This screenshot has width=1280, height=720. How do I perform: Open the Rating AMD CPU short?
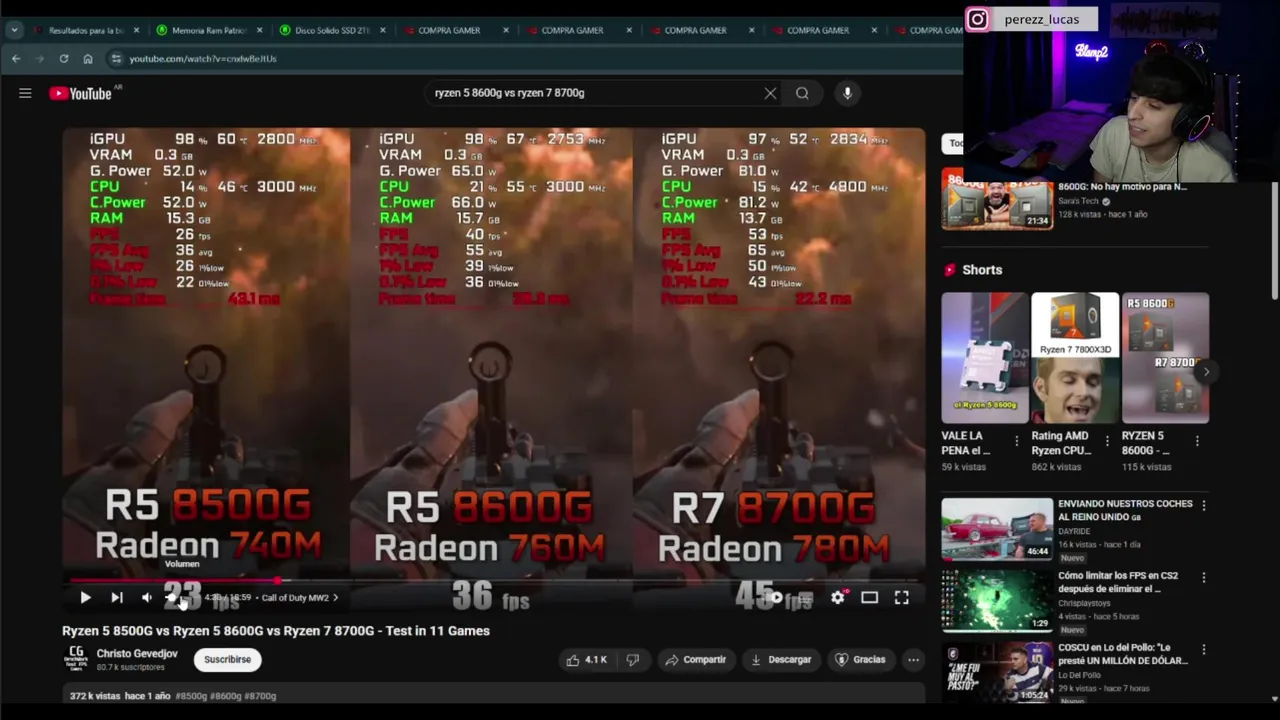tap(1075, 358)
